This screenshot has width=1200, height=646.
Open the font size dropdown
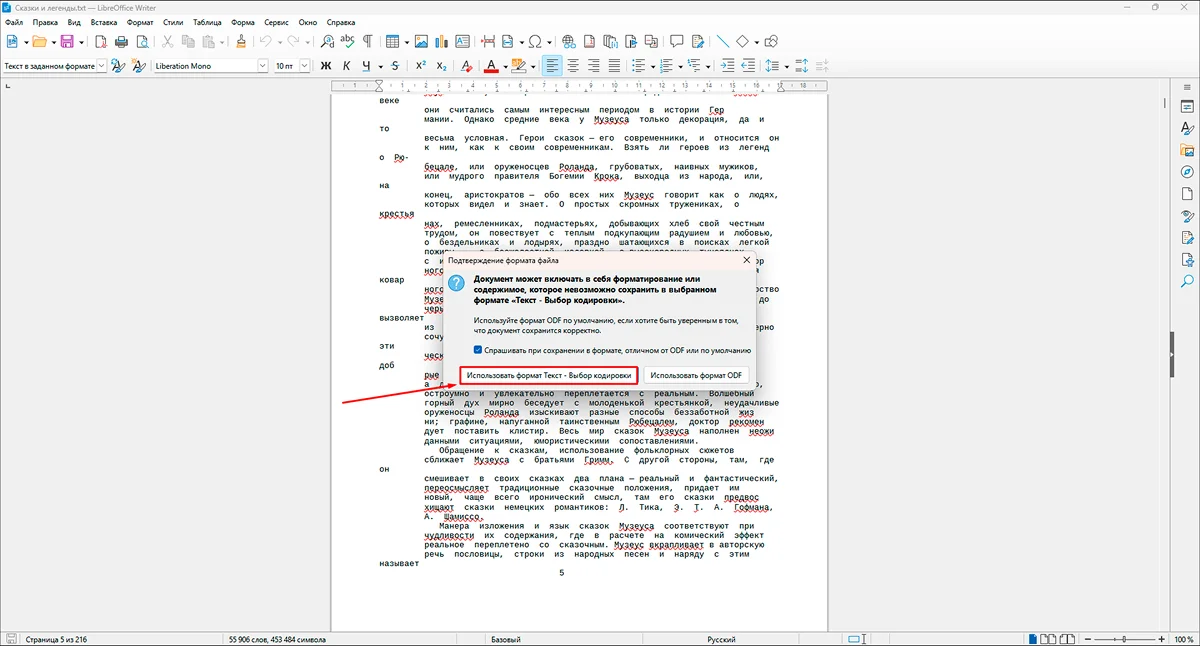pyautogui.click(x=304, y=66)
